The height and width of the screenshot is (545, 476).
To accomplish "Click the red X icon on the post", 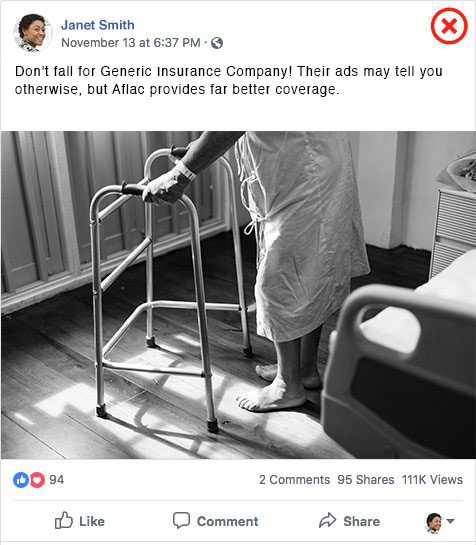I will (449, 26).
